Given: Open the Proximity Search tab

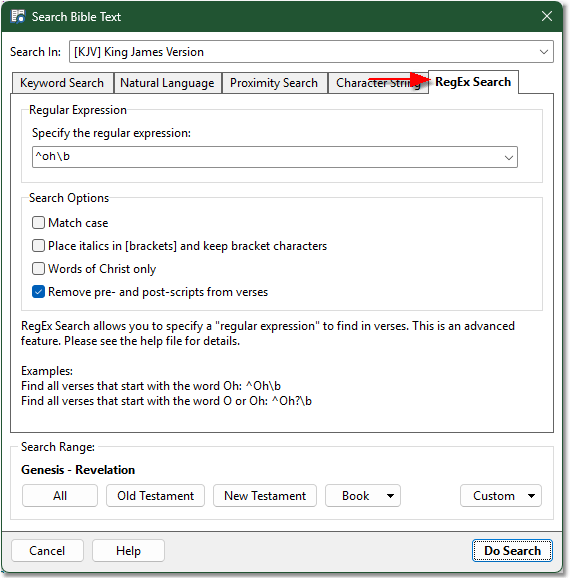Looking at the screenshot, I should click(x=274, y=83).
